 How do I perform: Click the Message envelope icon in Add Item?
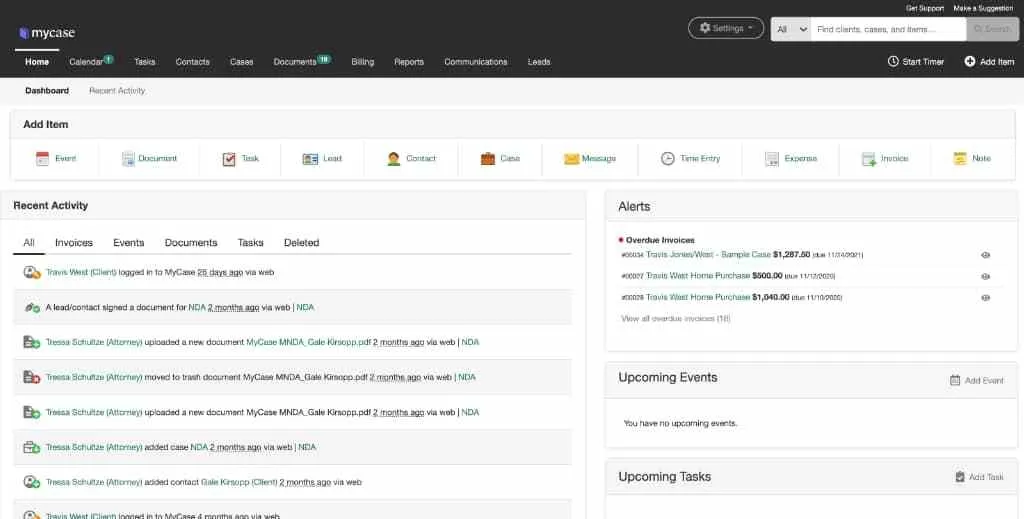coord(571,159)
